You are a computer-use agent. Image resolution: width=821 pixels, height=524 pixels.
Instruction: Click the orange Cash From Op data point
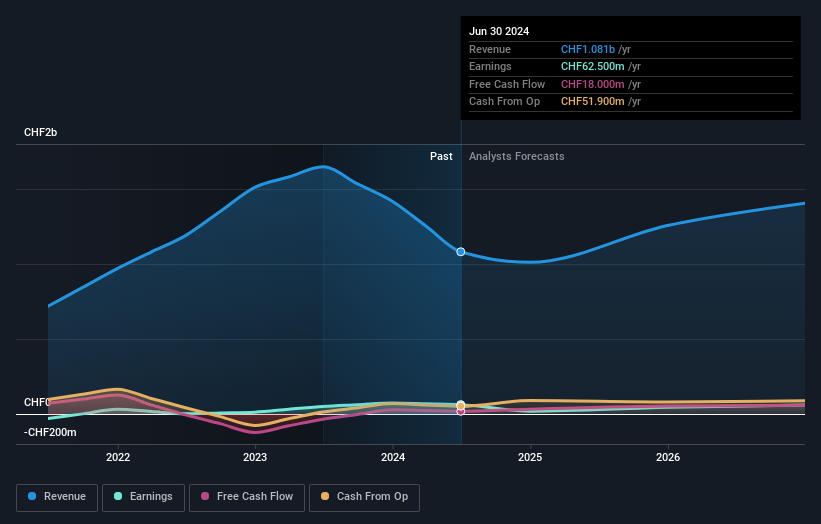click(460, 406)
